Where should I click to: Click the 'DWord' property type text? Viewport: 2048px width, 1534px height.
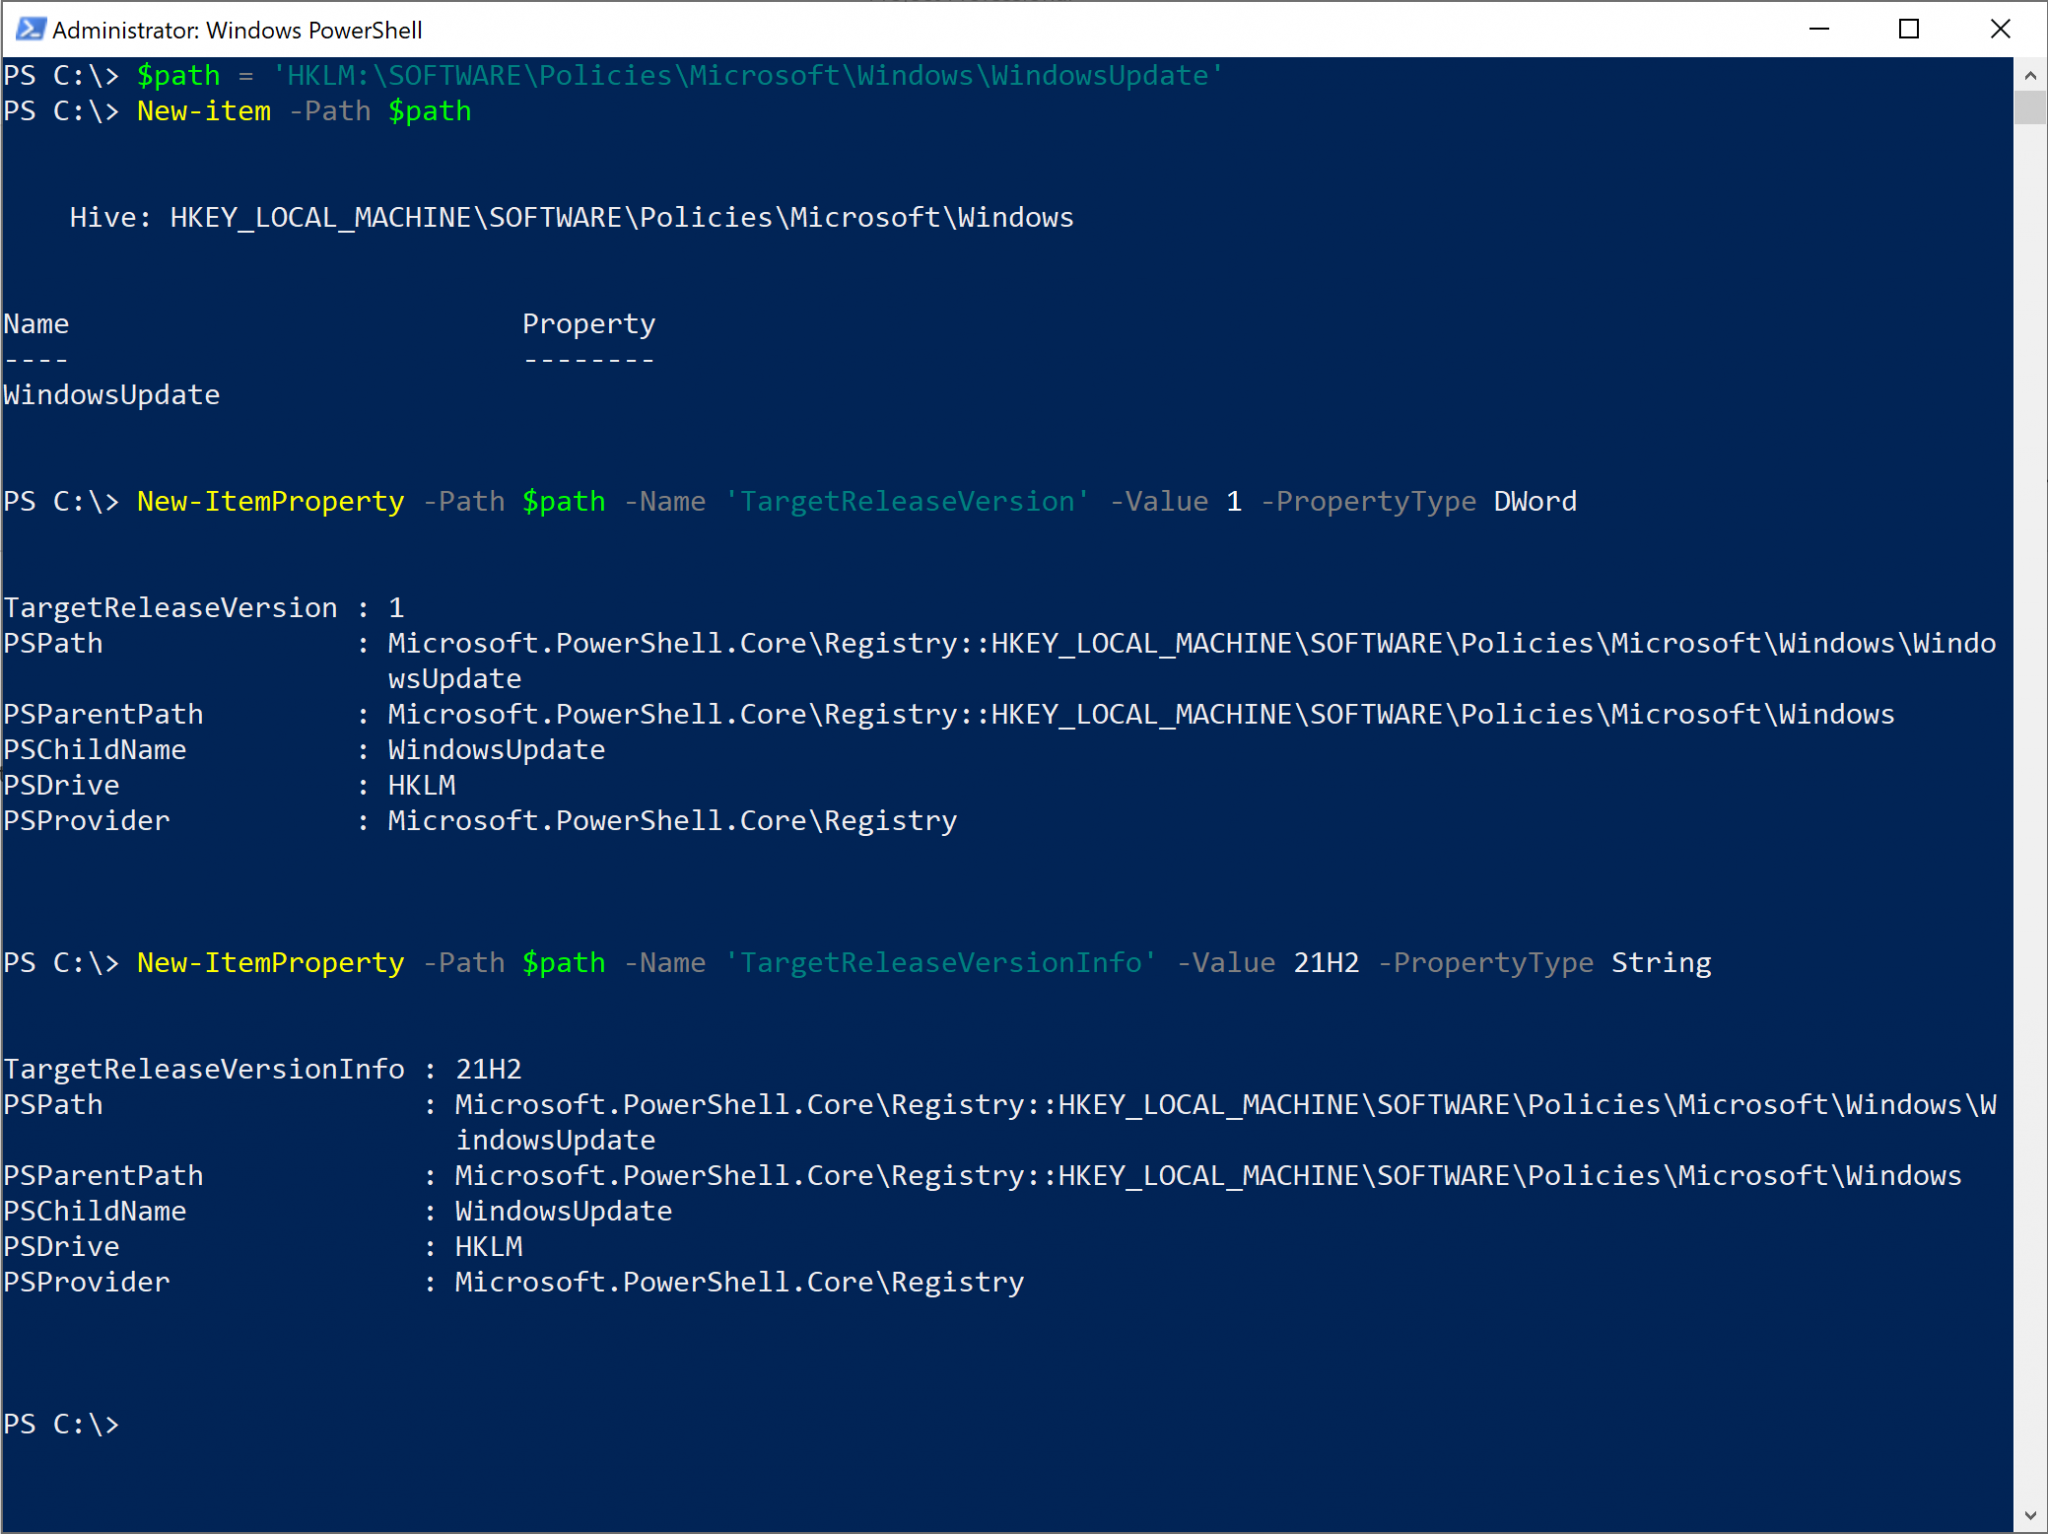(1535, 501)
